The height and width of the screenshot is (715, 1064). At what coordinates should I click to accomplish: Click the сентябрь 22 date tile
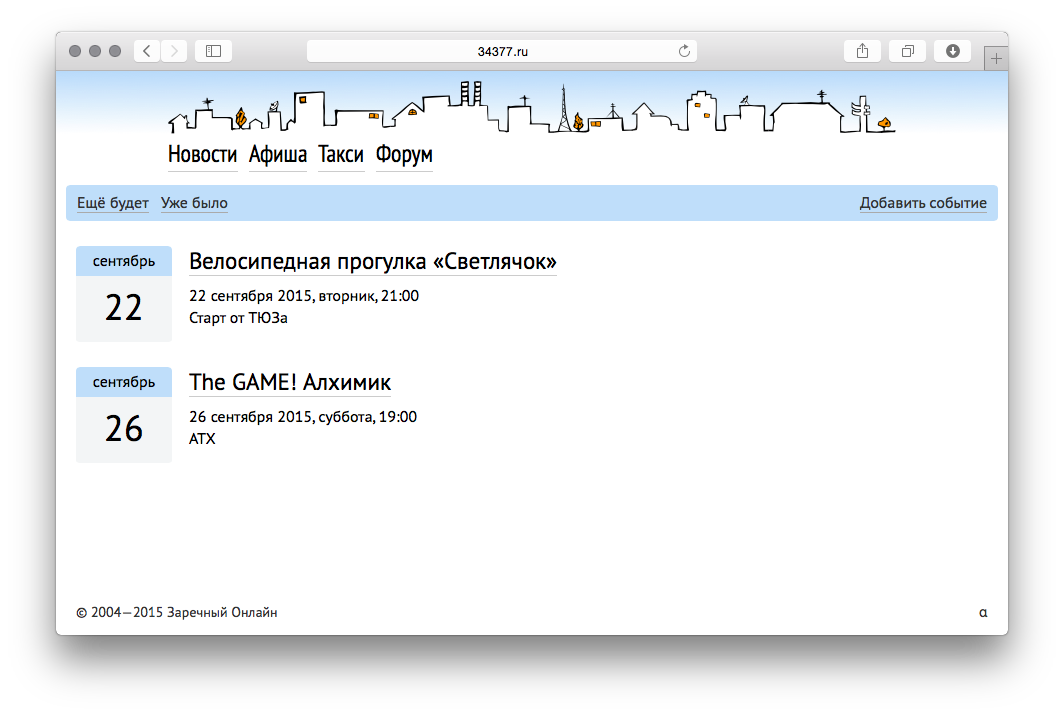click(x=124, y=294)
